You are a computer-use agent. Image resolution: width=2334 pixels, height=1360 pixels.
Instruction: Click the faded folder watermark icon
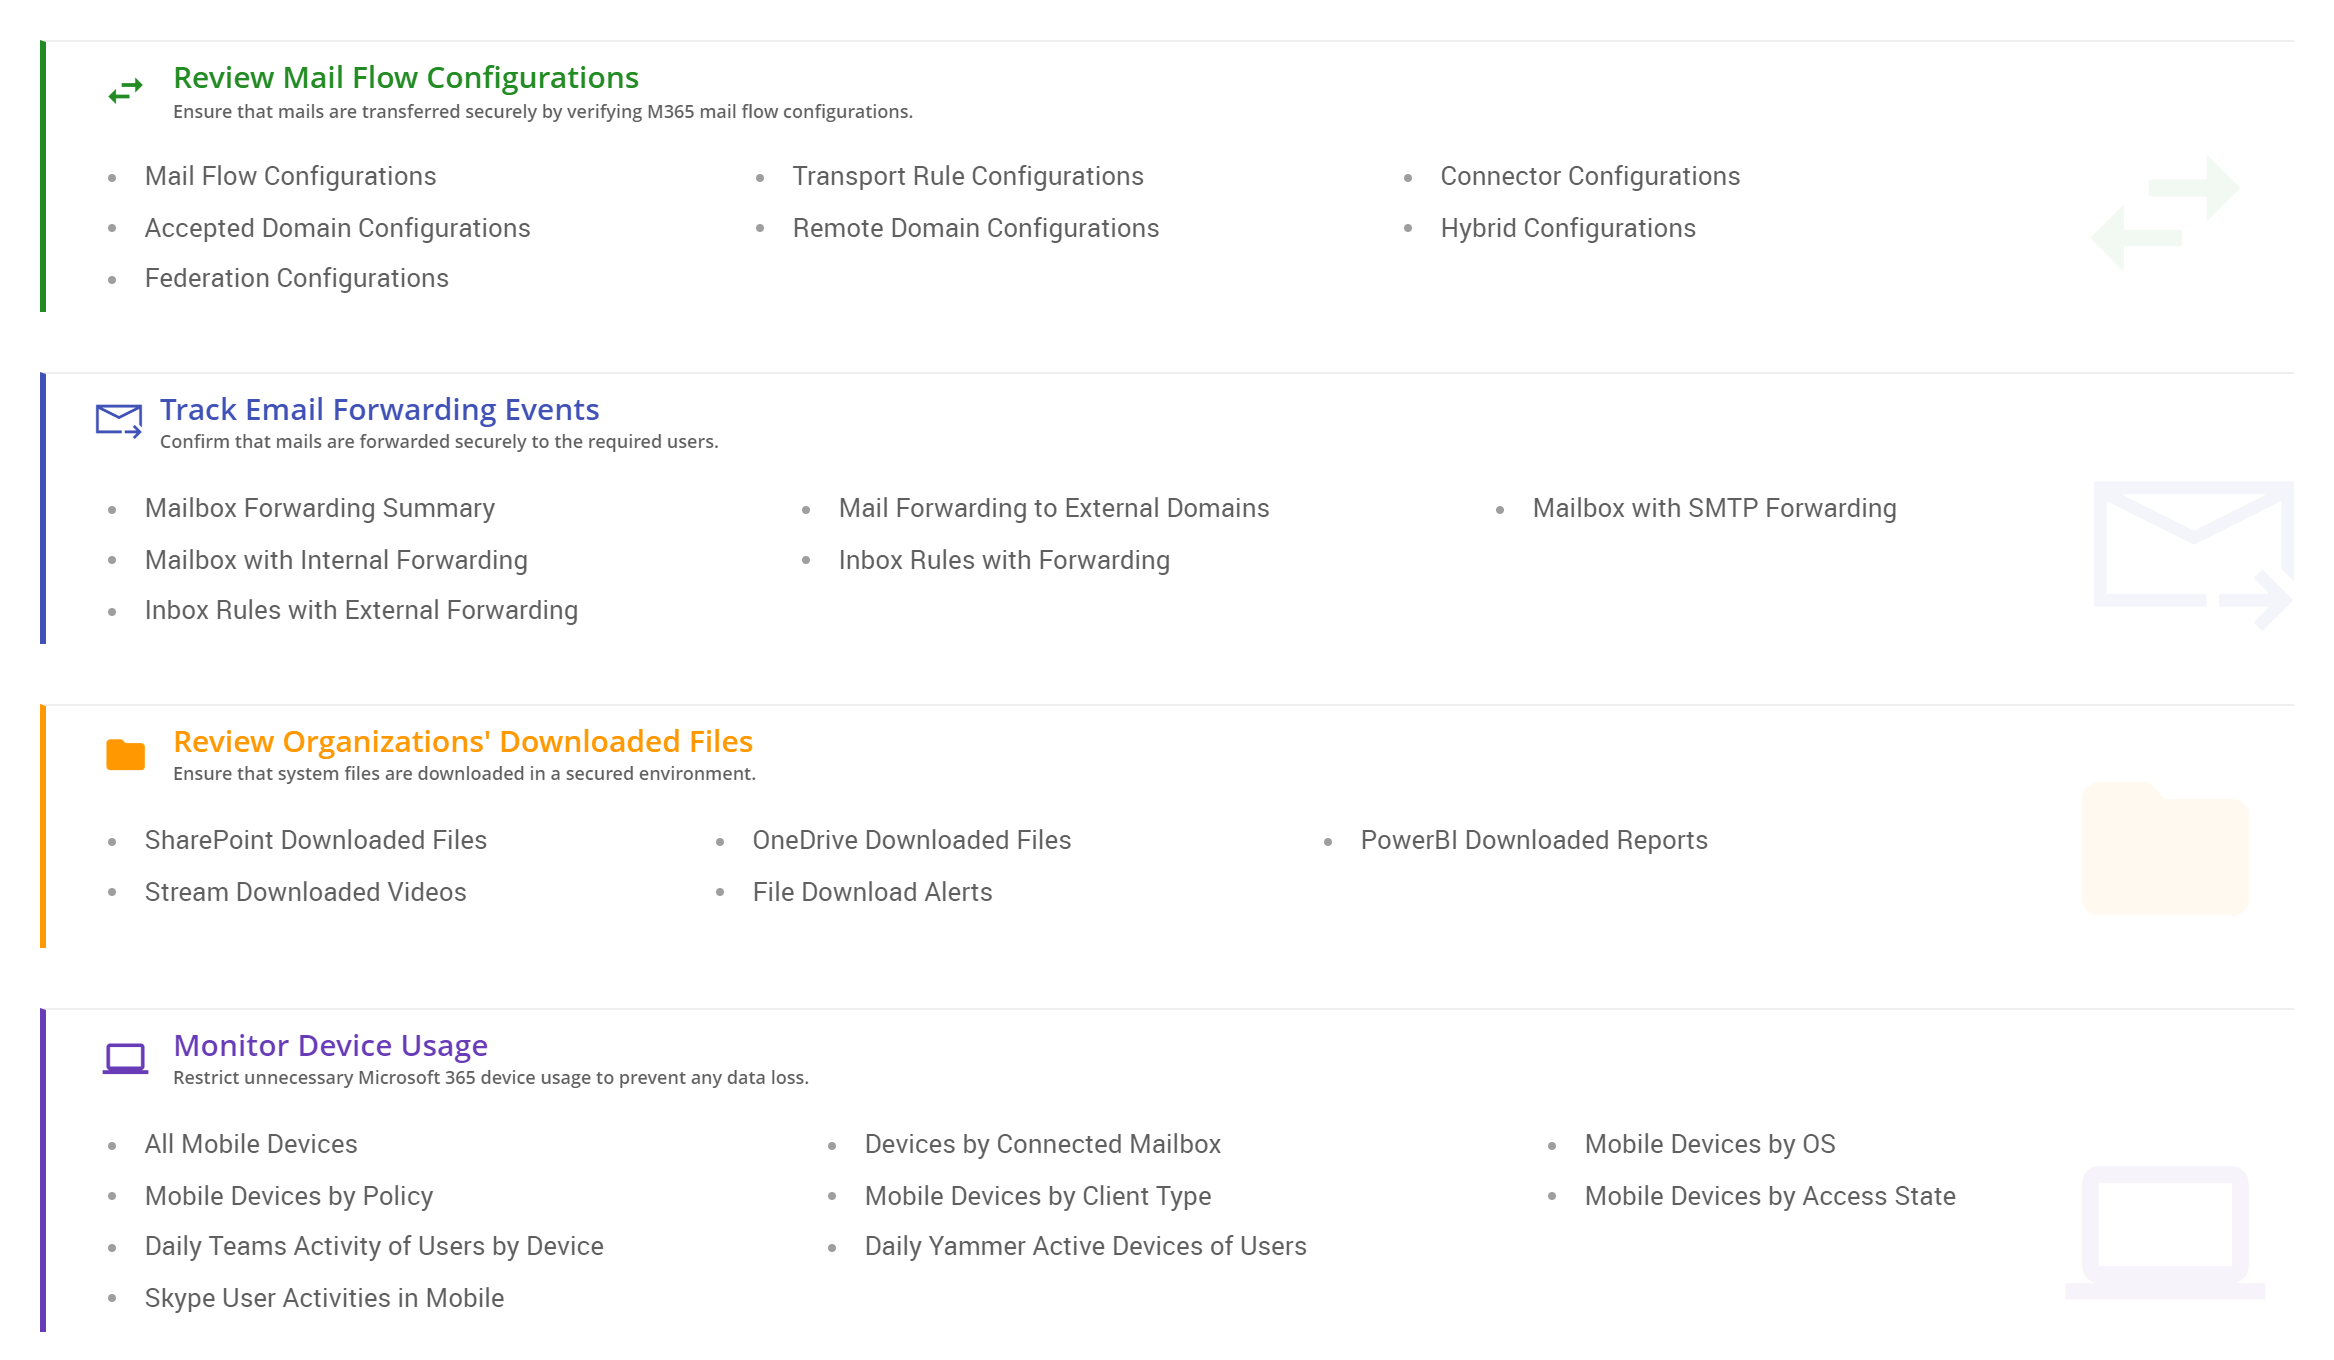[2165, 848]
